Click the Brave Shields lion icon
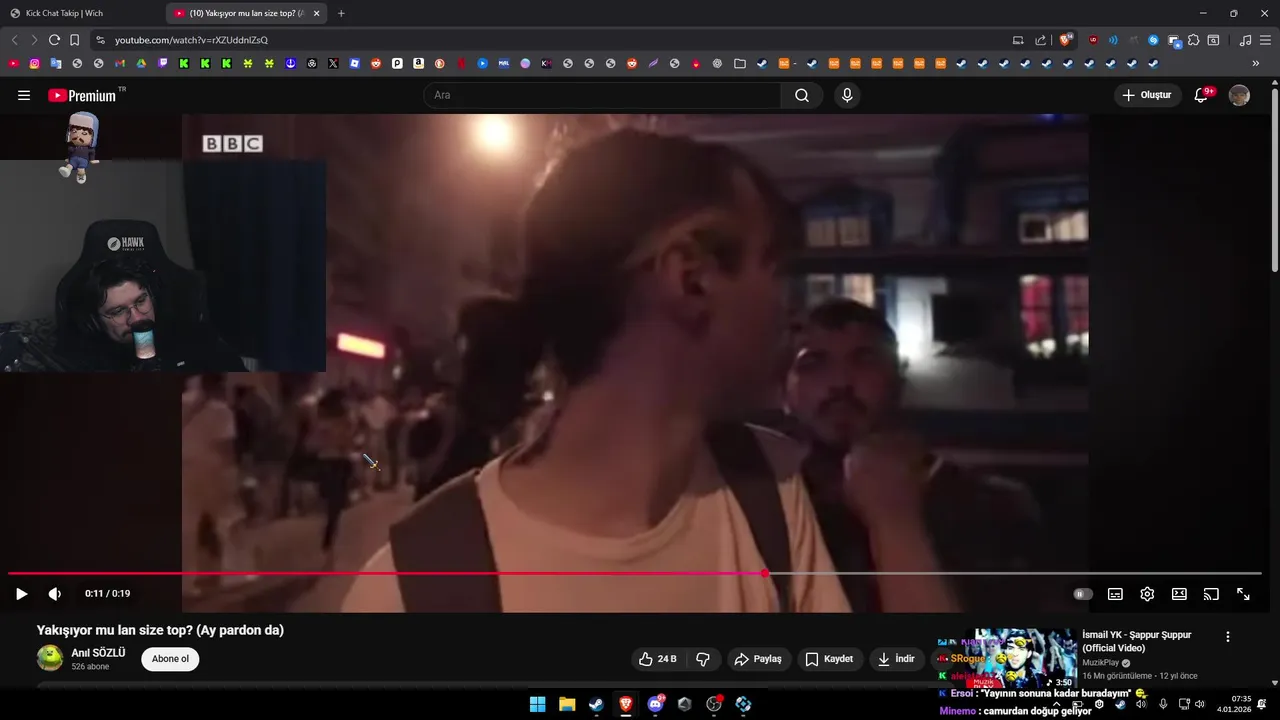 coord(1066,40)
